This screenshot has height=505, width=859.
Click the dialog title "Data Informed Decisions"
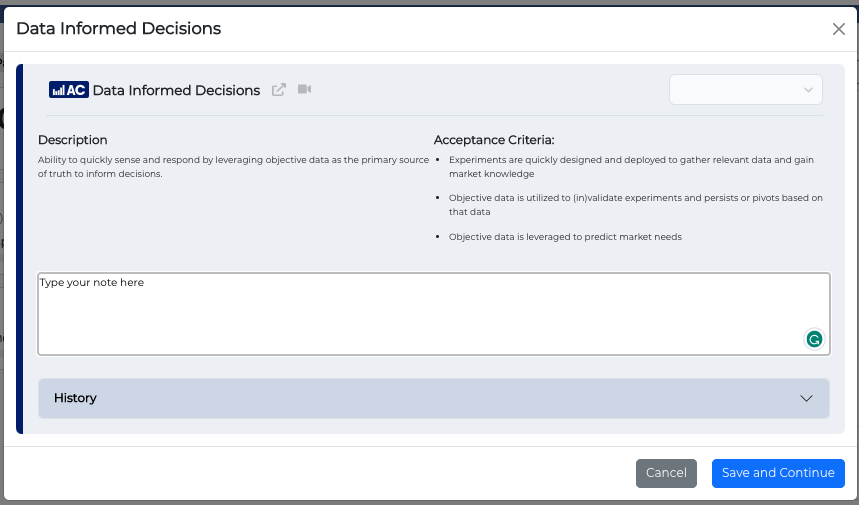point(119,29)
